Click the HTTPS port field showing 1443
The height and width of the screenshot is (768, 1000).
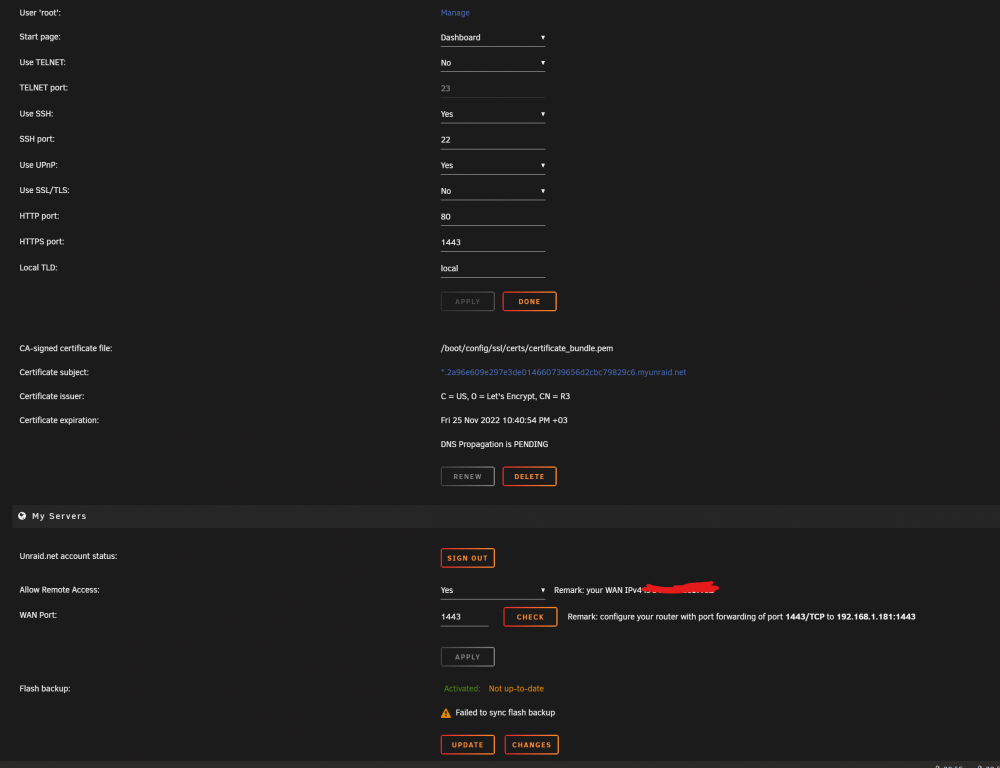(x=492, y=242)
